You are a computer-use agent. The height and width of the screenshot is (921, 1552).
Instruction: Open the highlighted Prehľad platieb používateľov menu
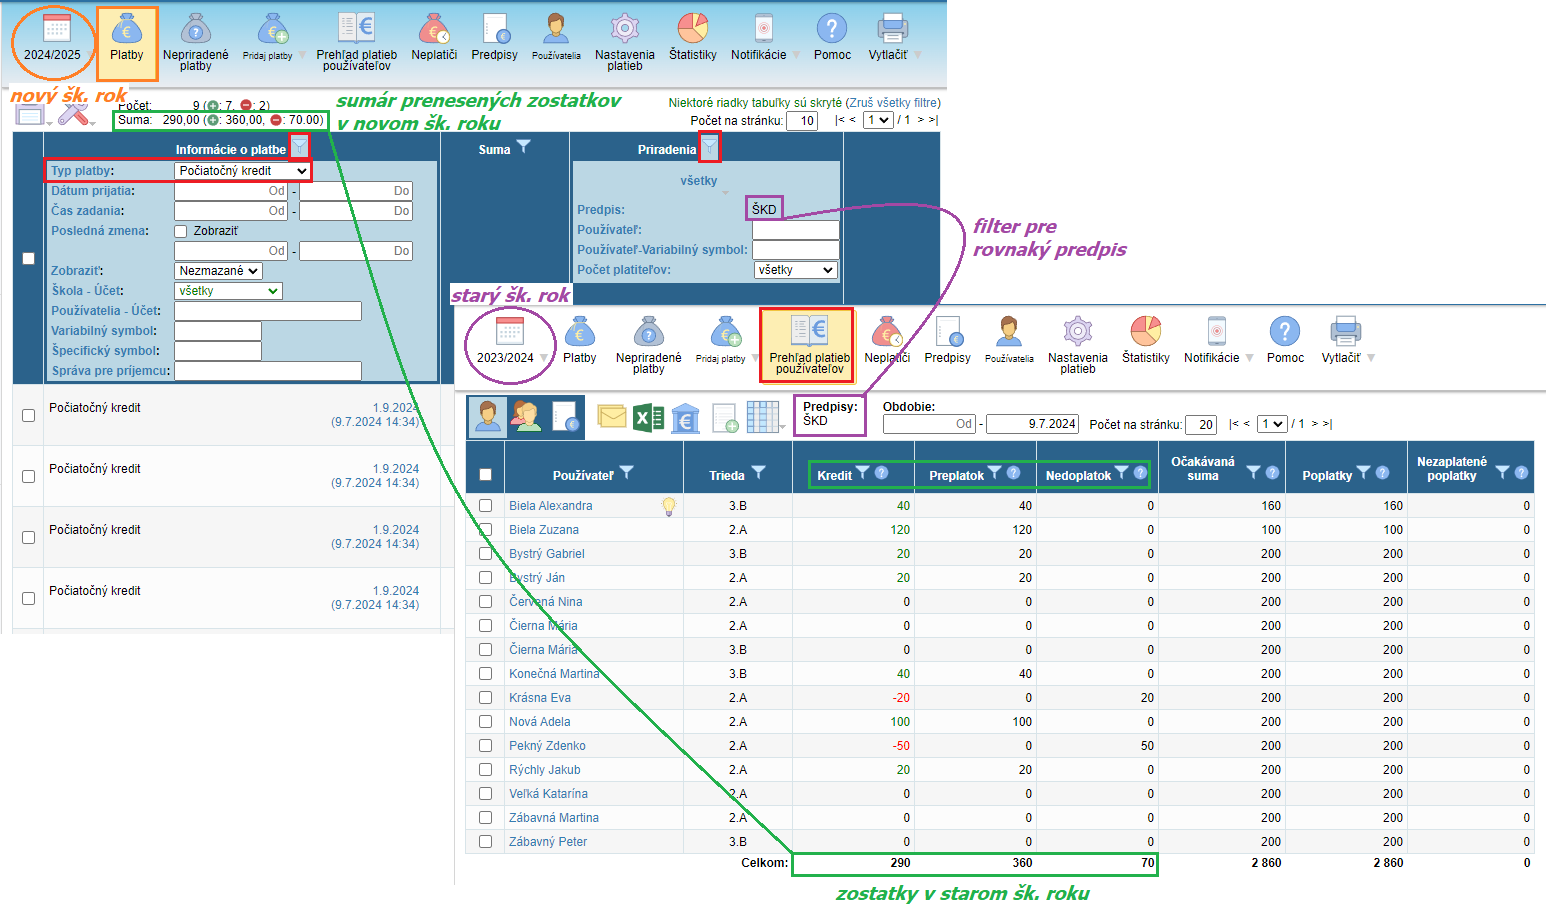pyautogui.click(x=808, y=345)
